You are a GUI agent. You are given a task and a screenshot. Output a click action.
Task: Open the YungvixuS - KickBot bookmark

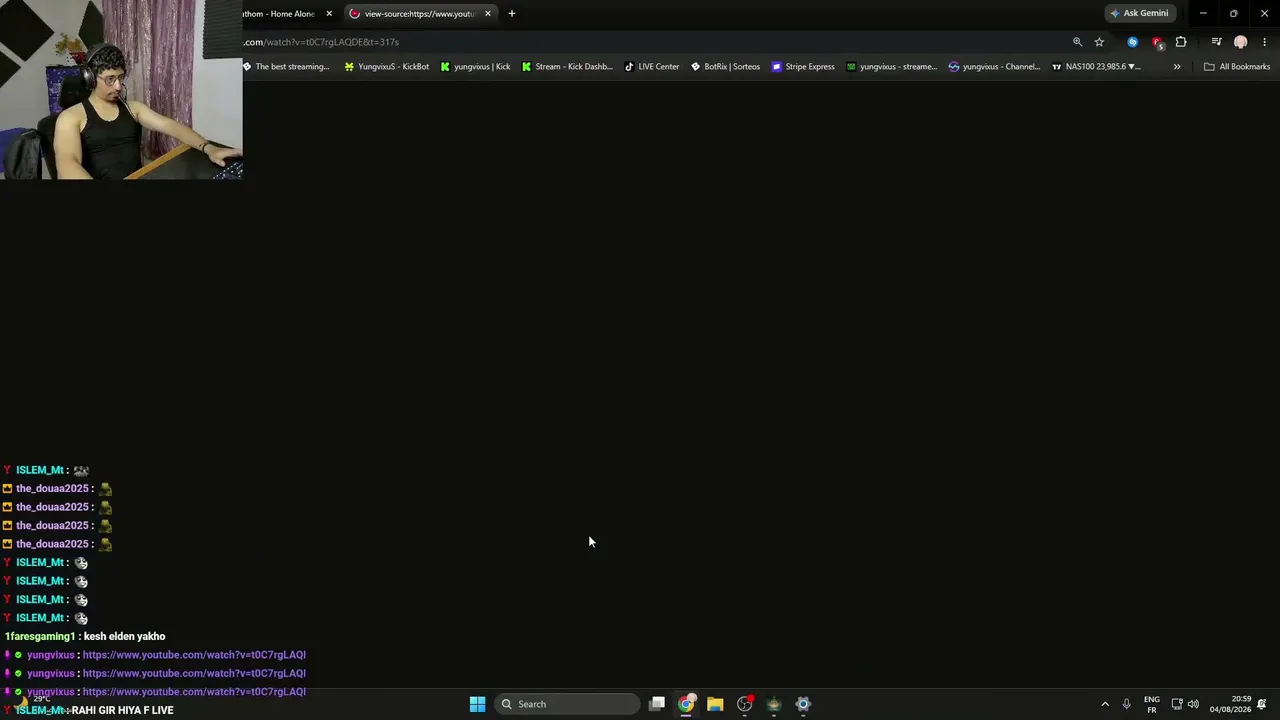coord(387,67)
